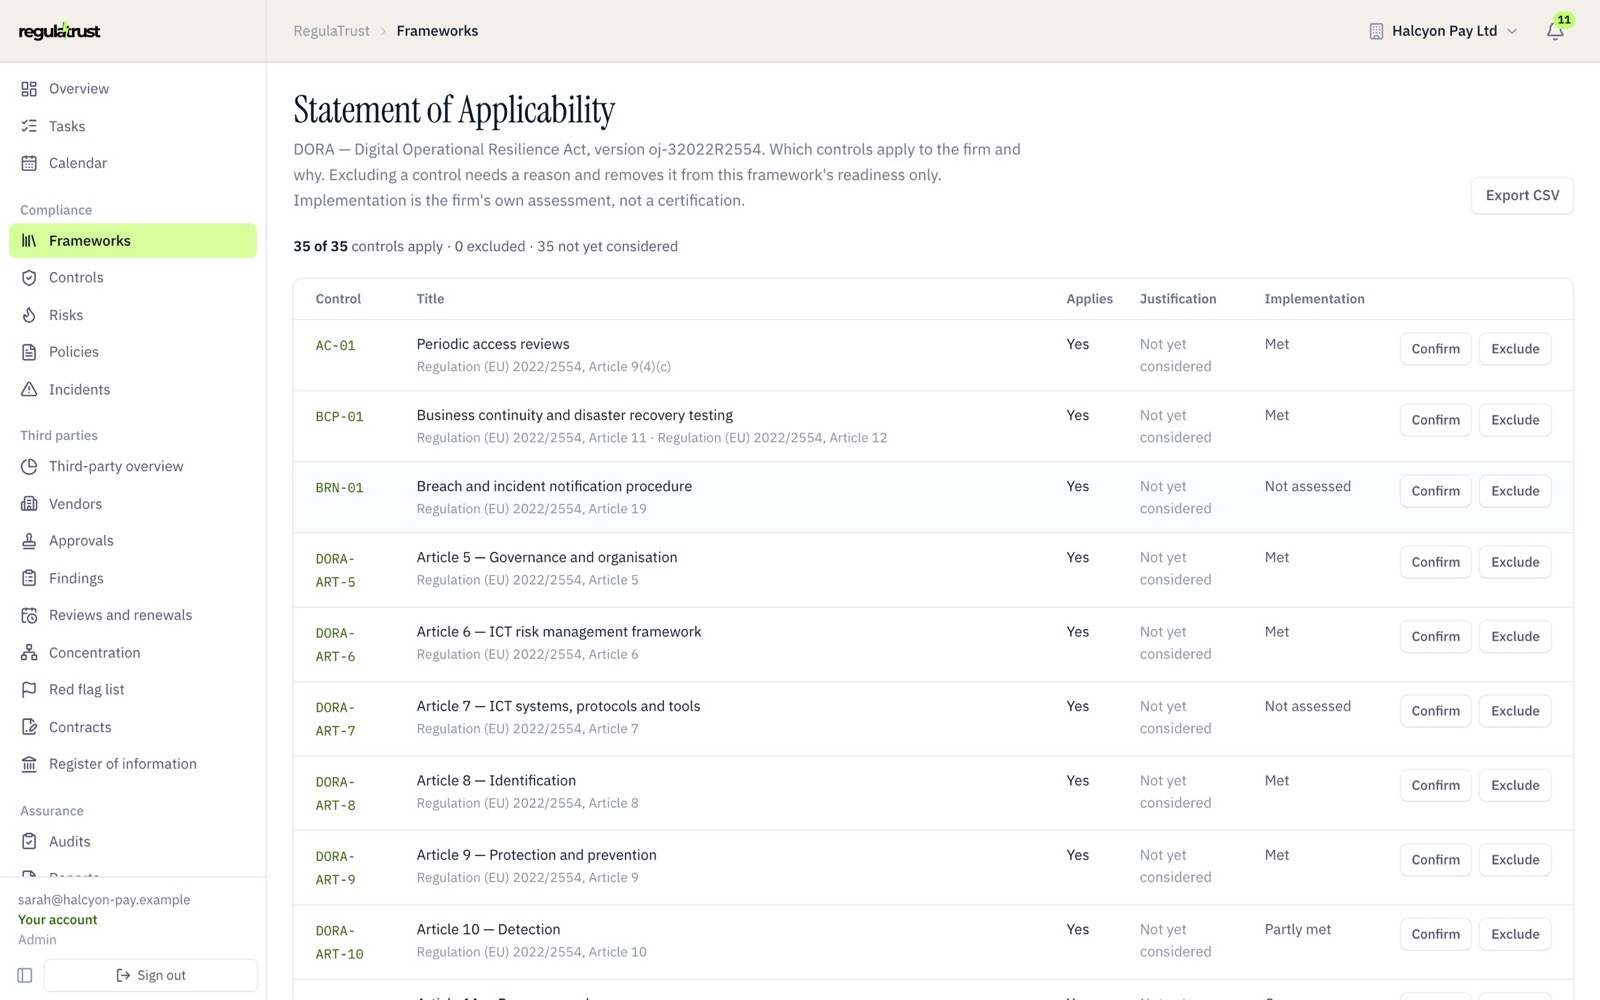Click the building icon beside Halcyon Pay Ltd

[x=1376, y=31]
